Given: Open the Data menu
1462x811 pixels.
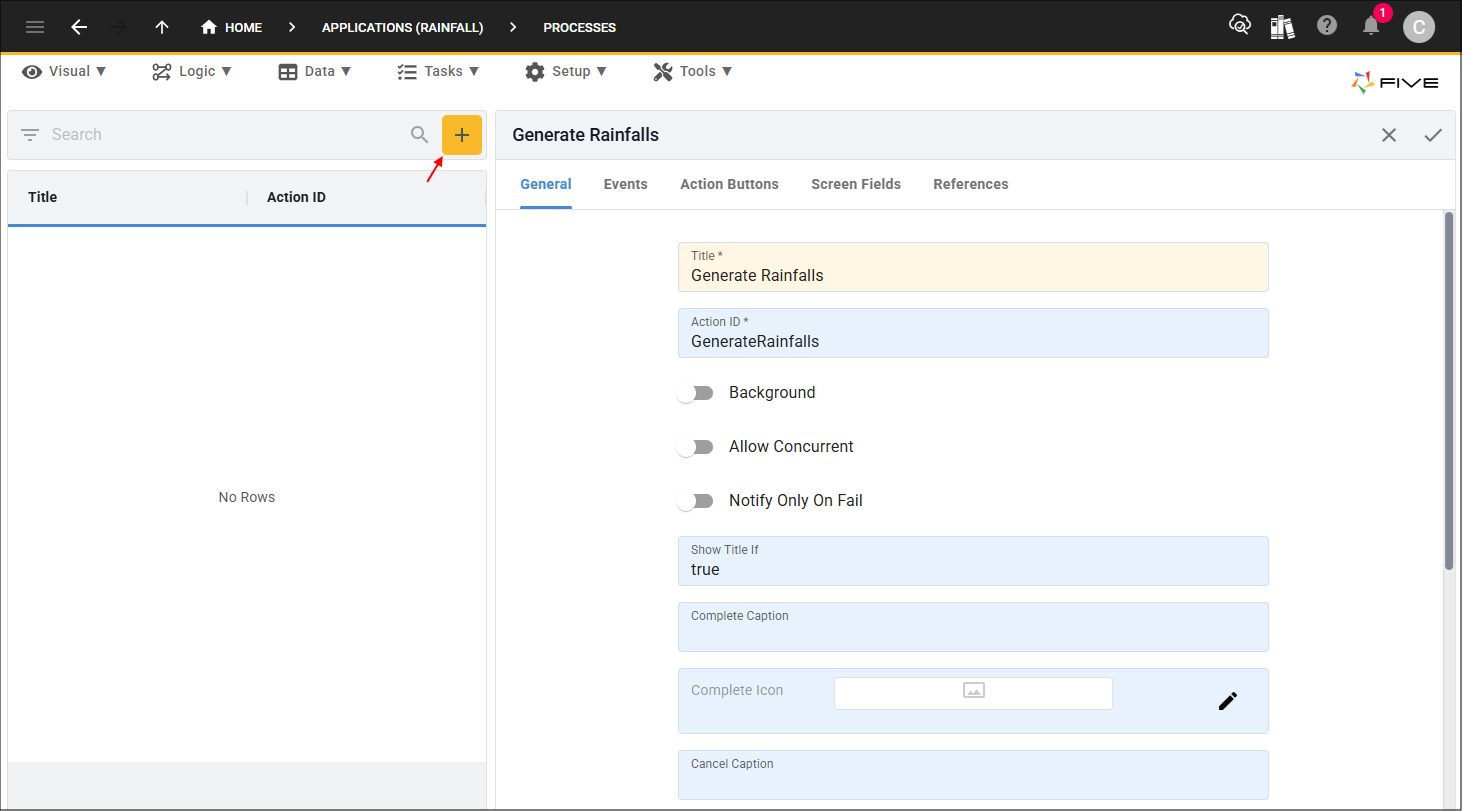Looking at the screenshot, I should [x=315, y=71].
